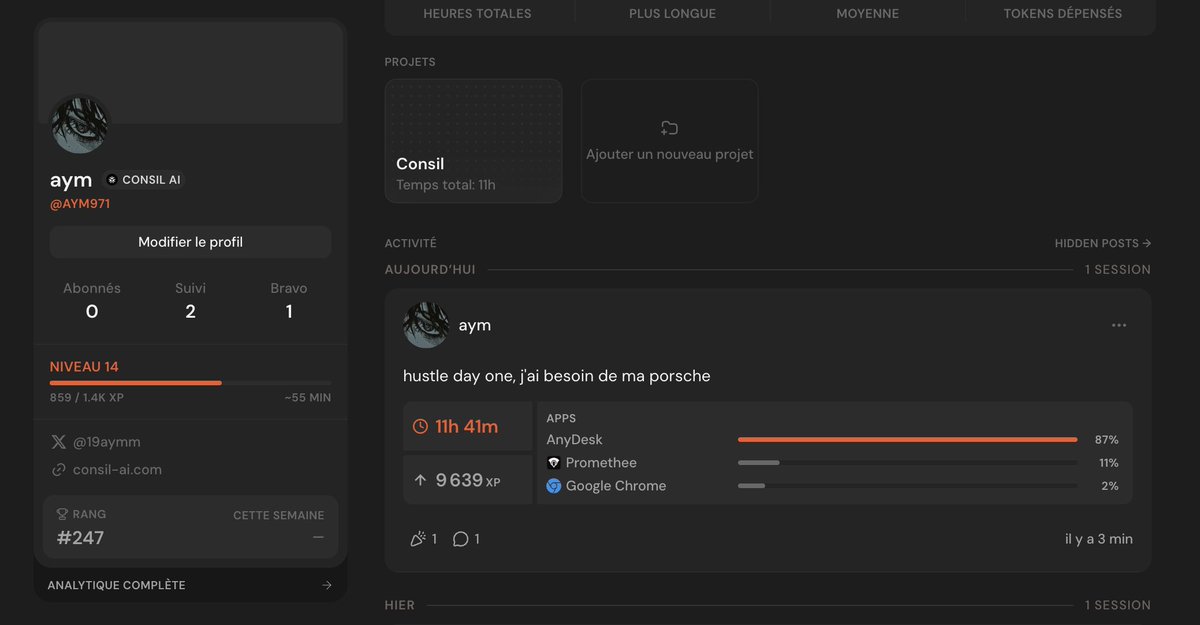Screen dimensions: 1200x625
Task: Click the '859 / 1.4K XP' text
Action: [x=85, y=398]
